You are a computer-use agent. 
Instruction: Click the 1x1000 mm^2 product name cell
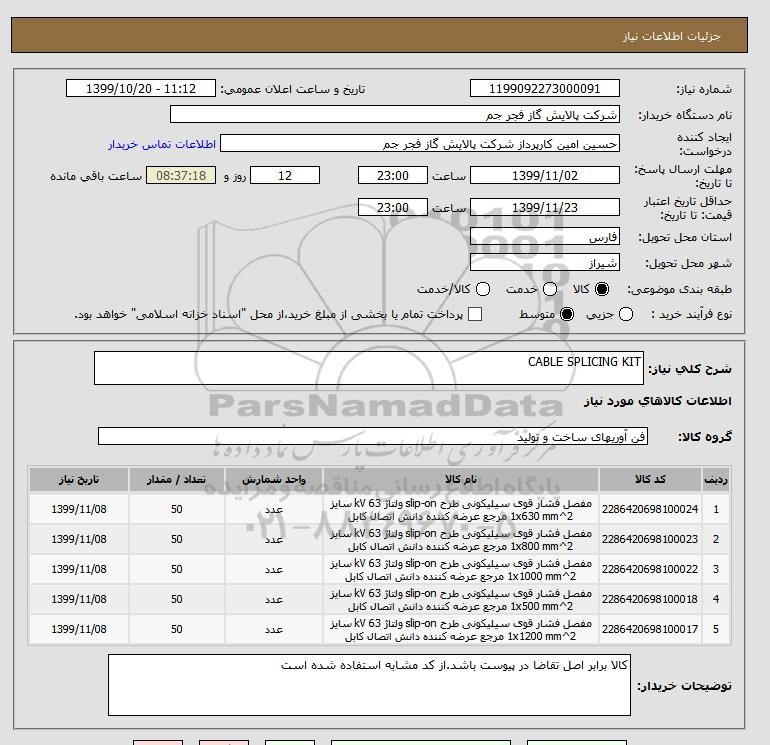(x=461, y=570)
